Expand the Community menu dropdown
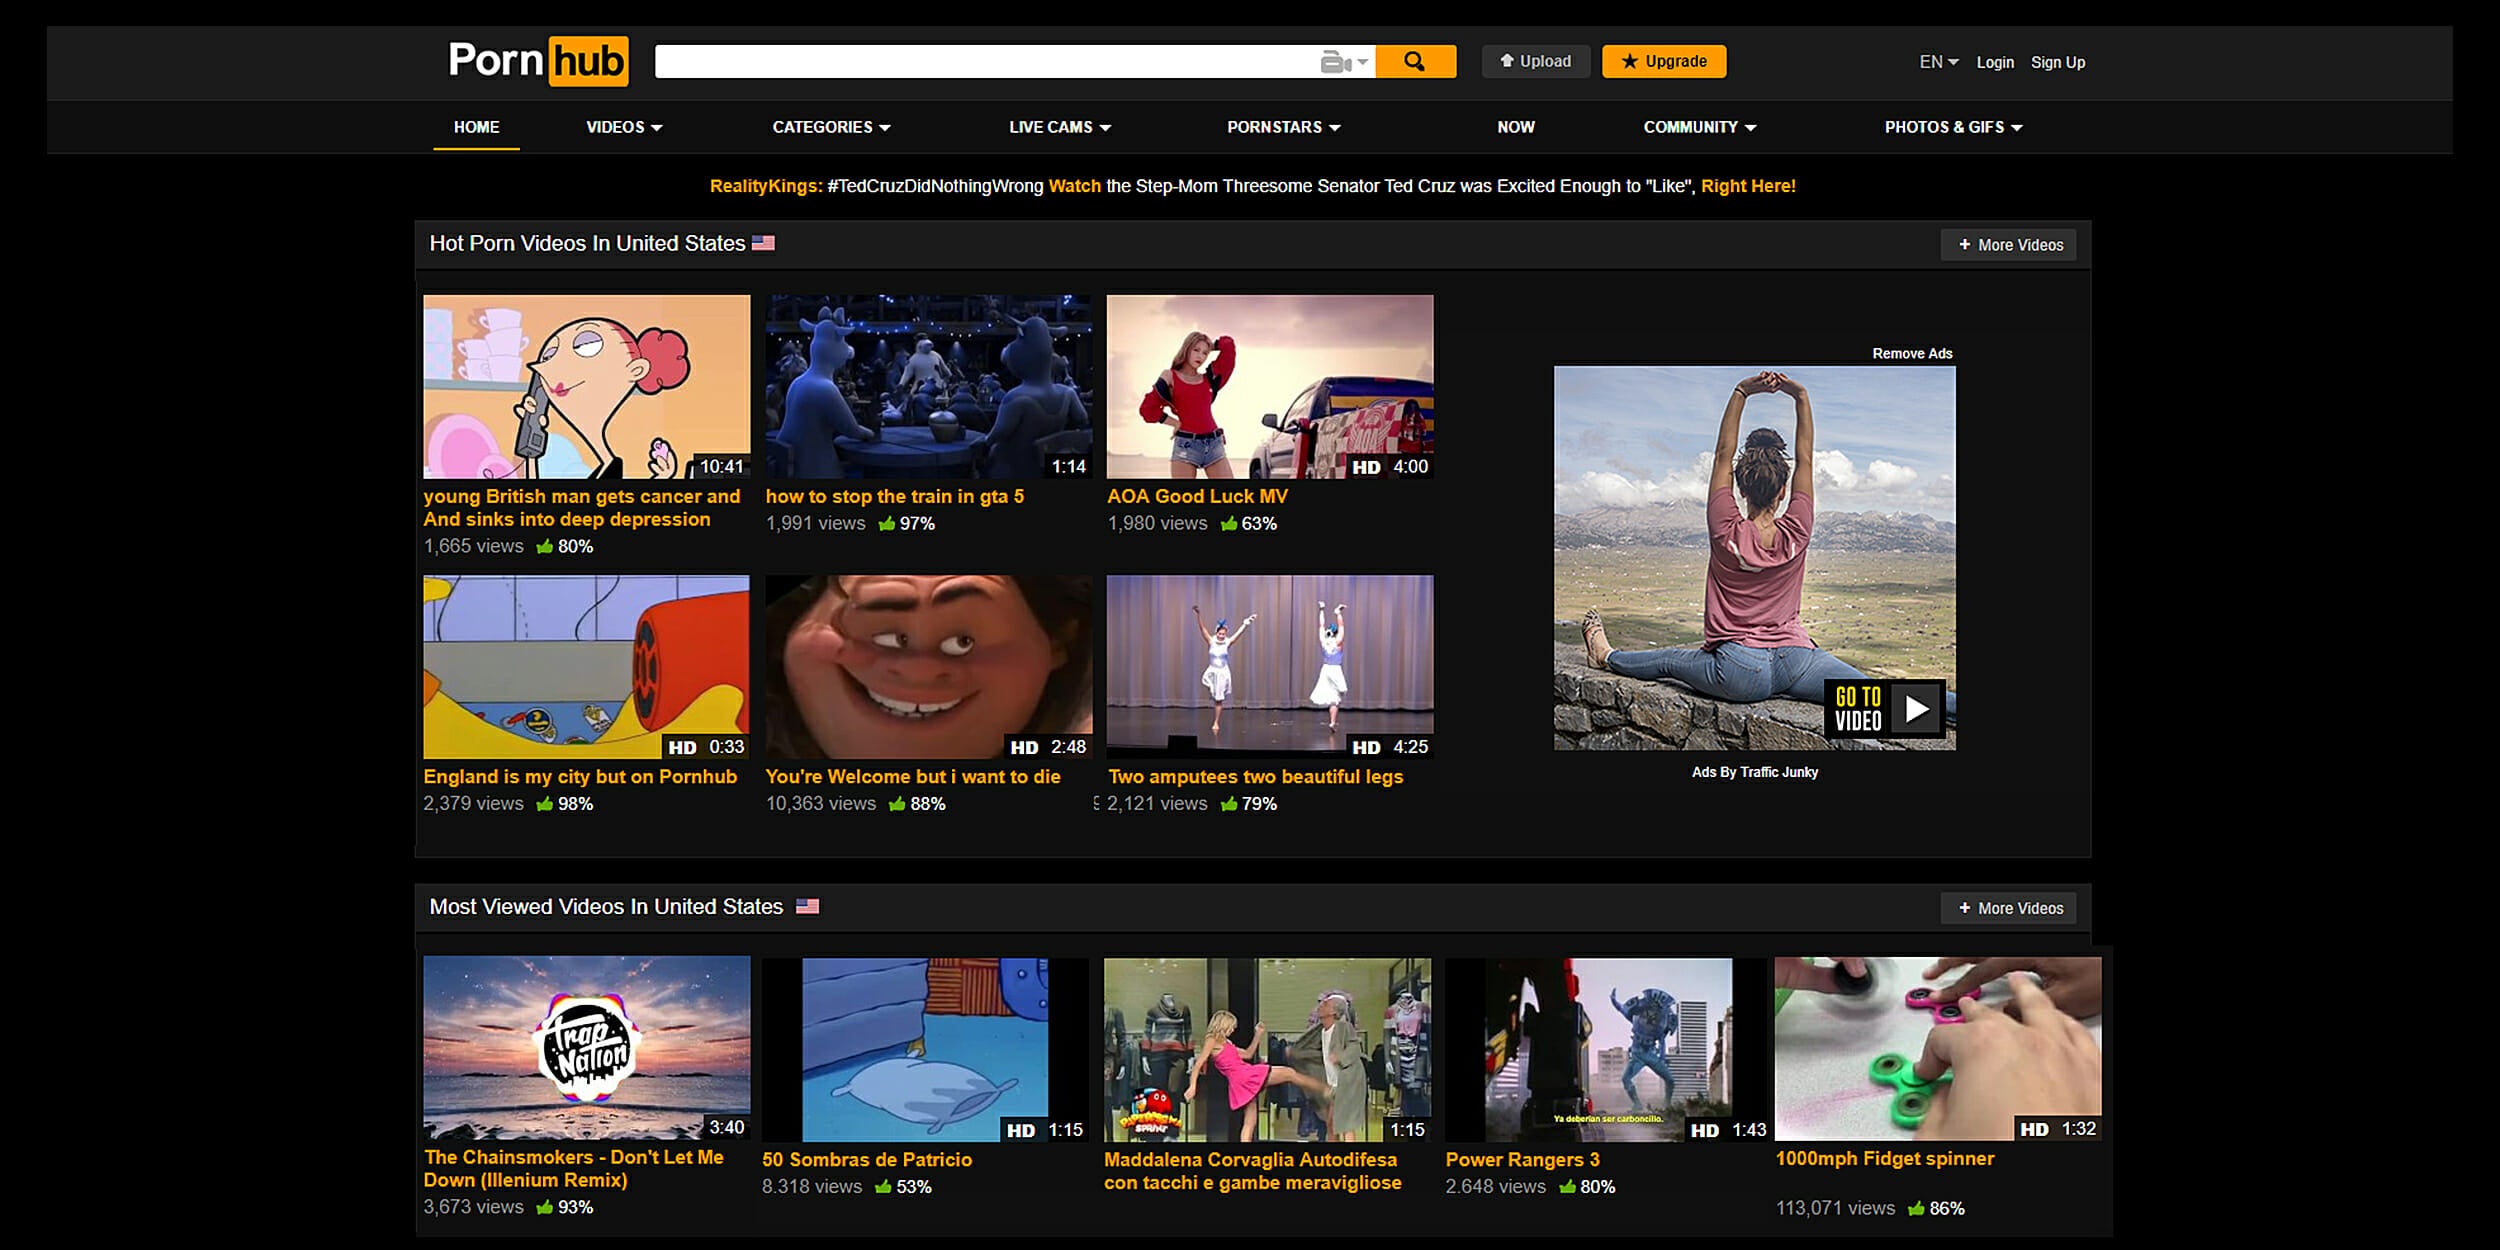 click(1699, 127)
